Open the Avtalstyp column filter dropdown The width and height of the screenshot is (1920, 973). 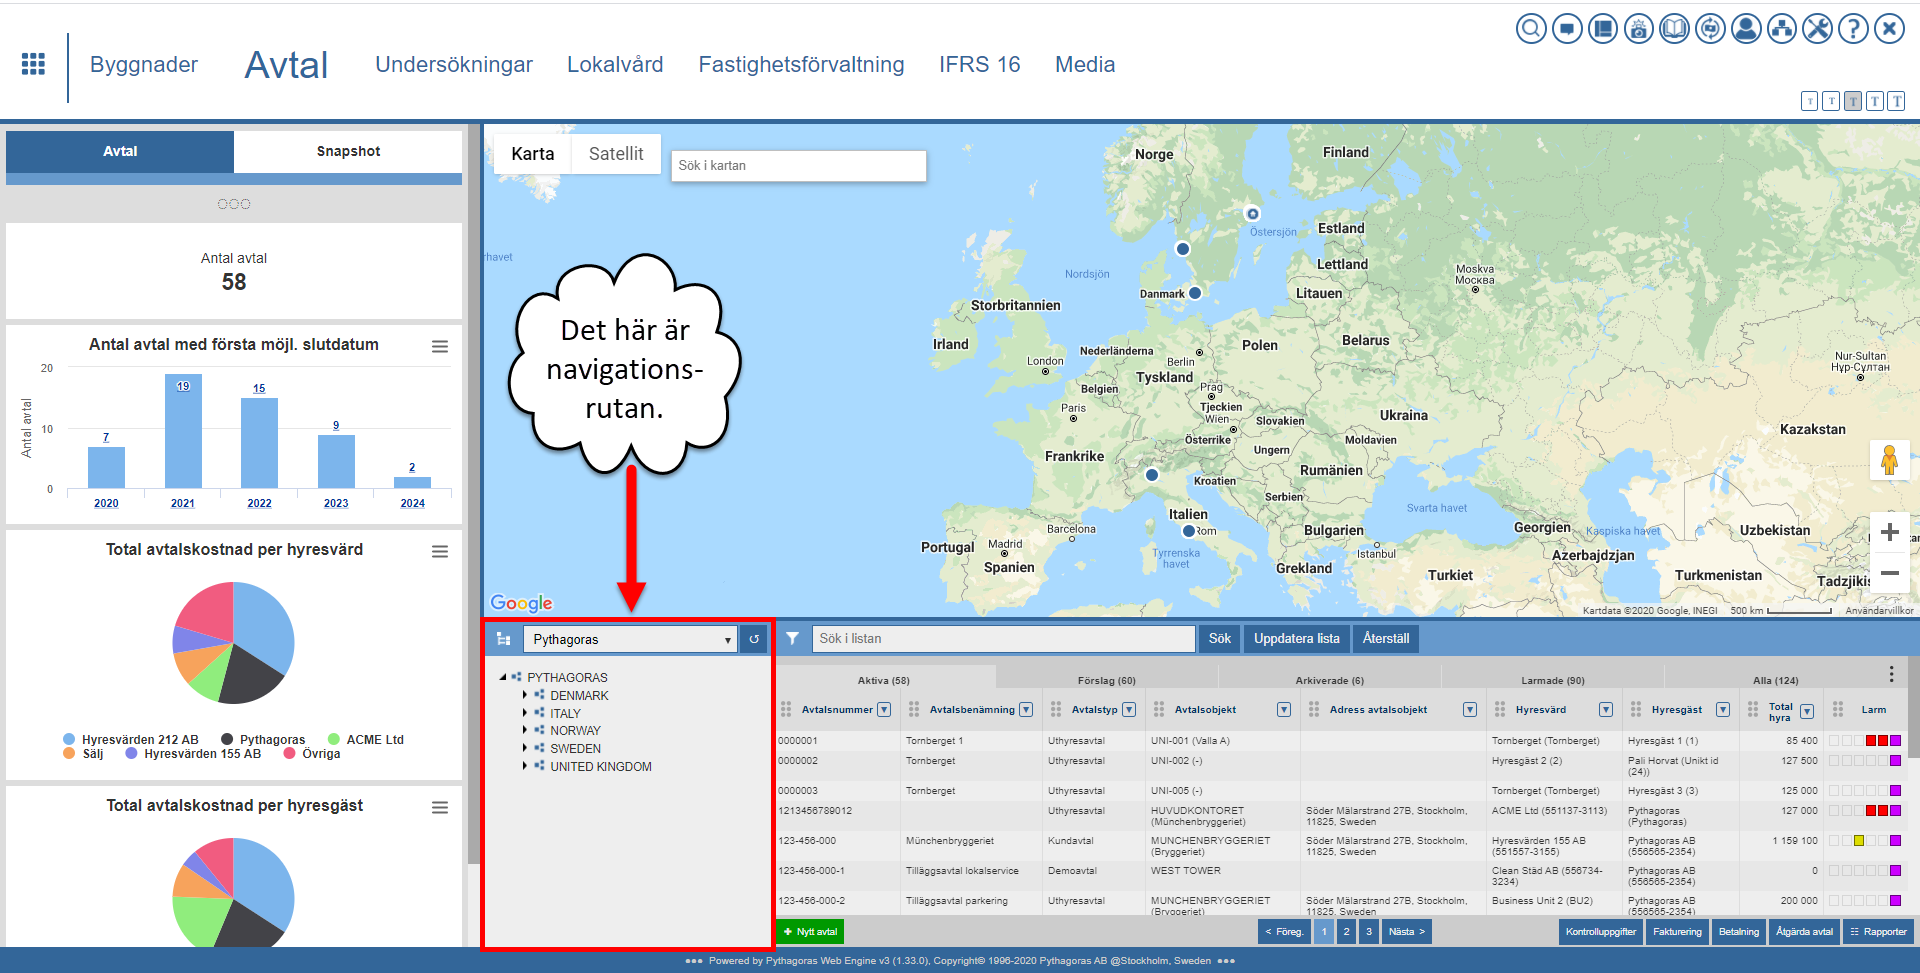click(1129, 710)
